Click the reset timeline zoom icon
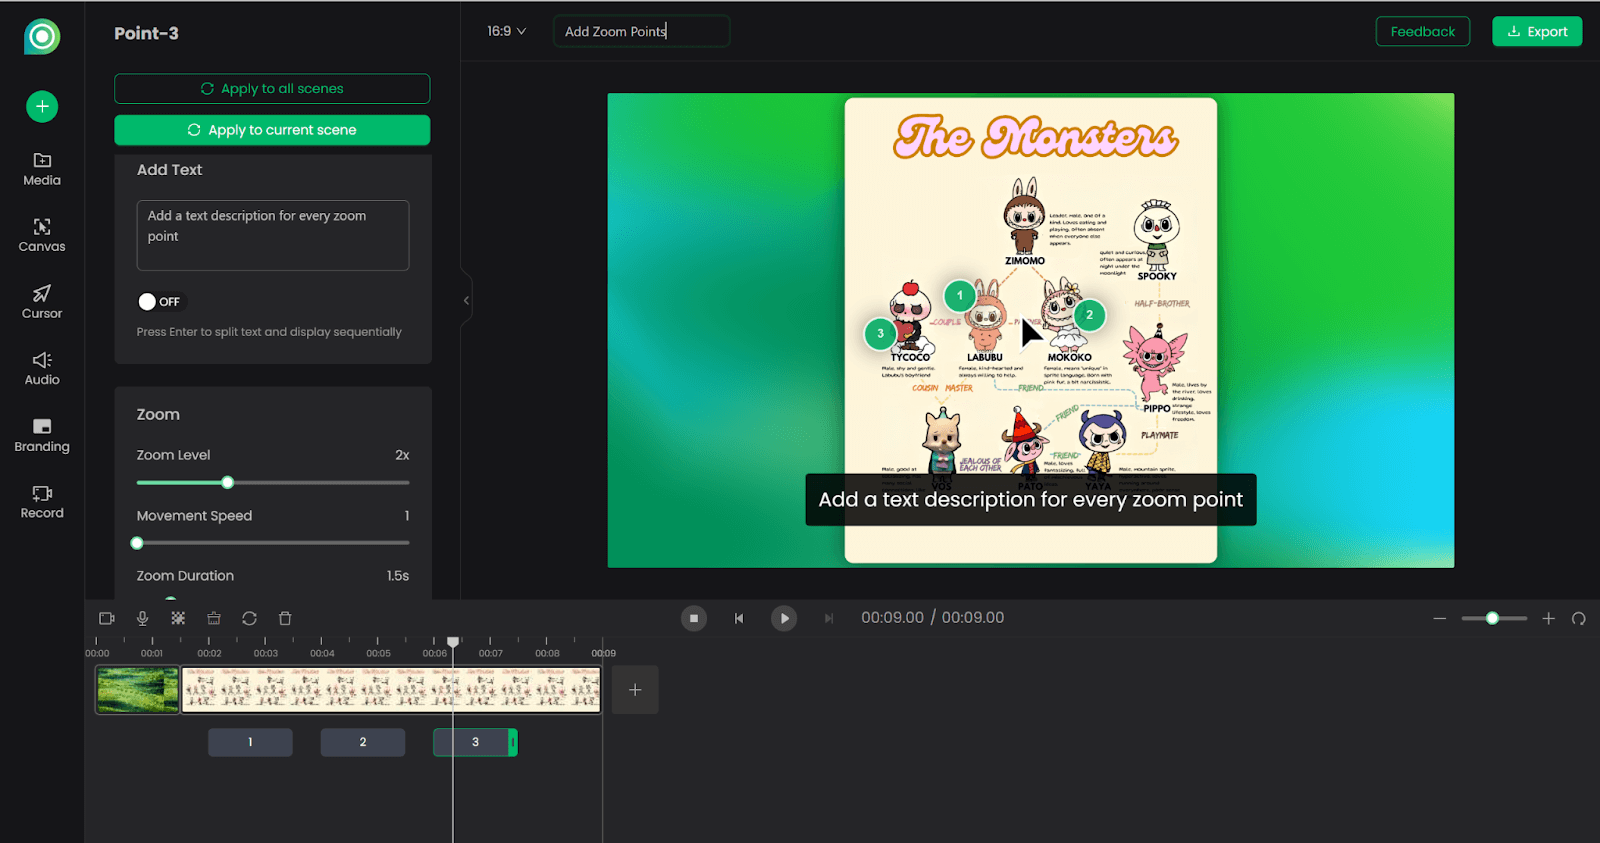 coord(1578,618)
